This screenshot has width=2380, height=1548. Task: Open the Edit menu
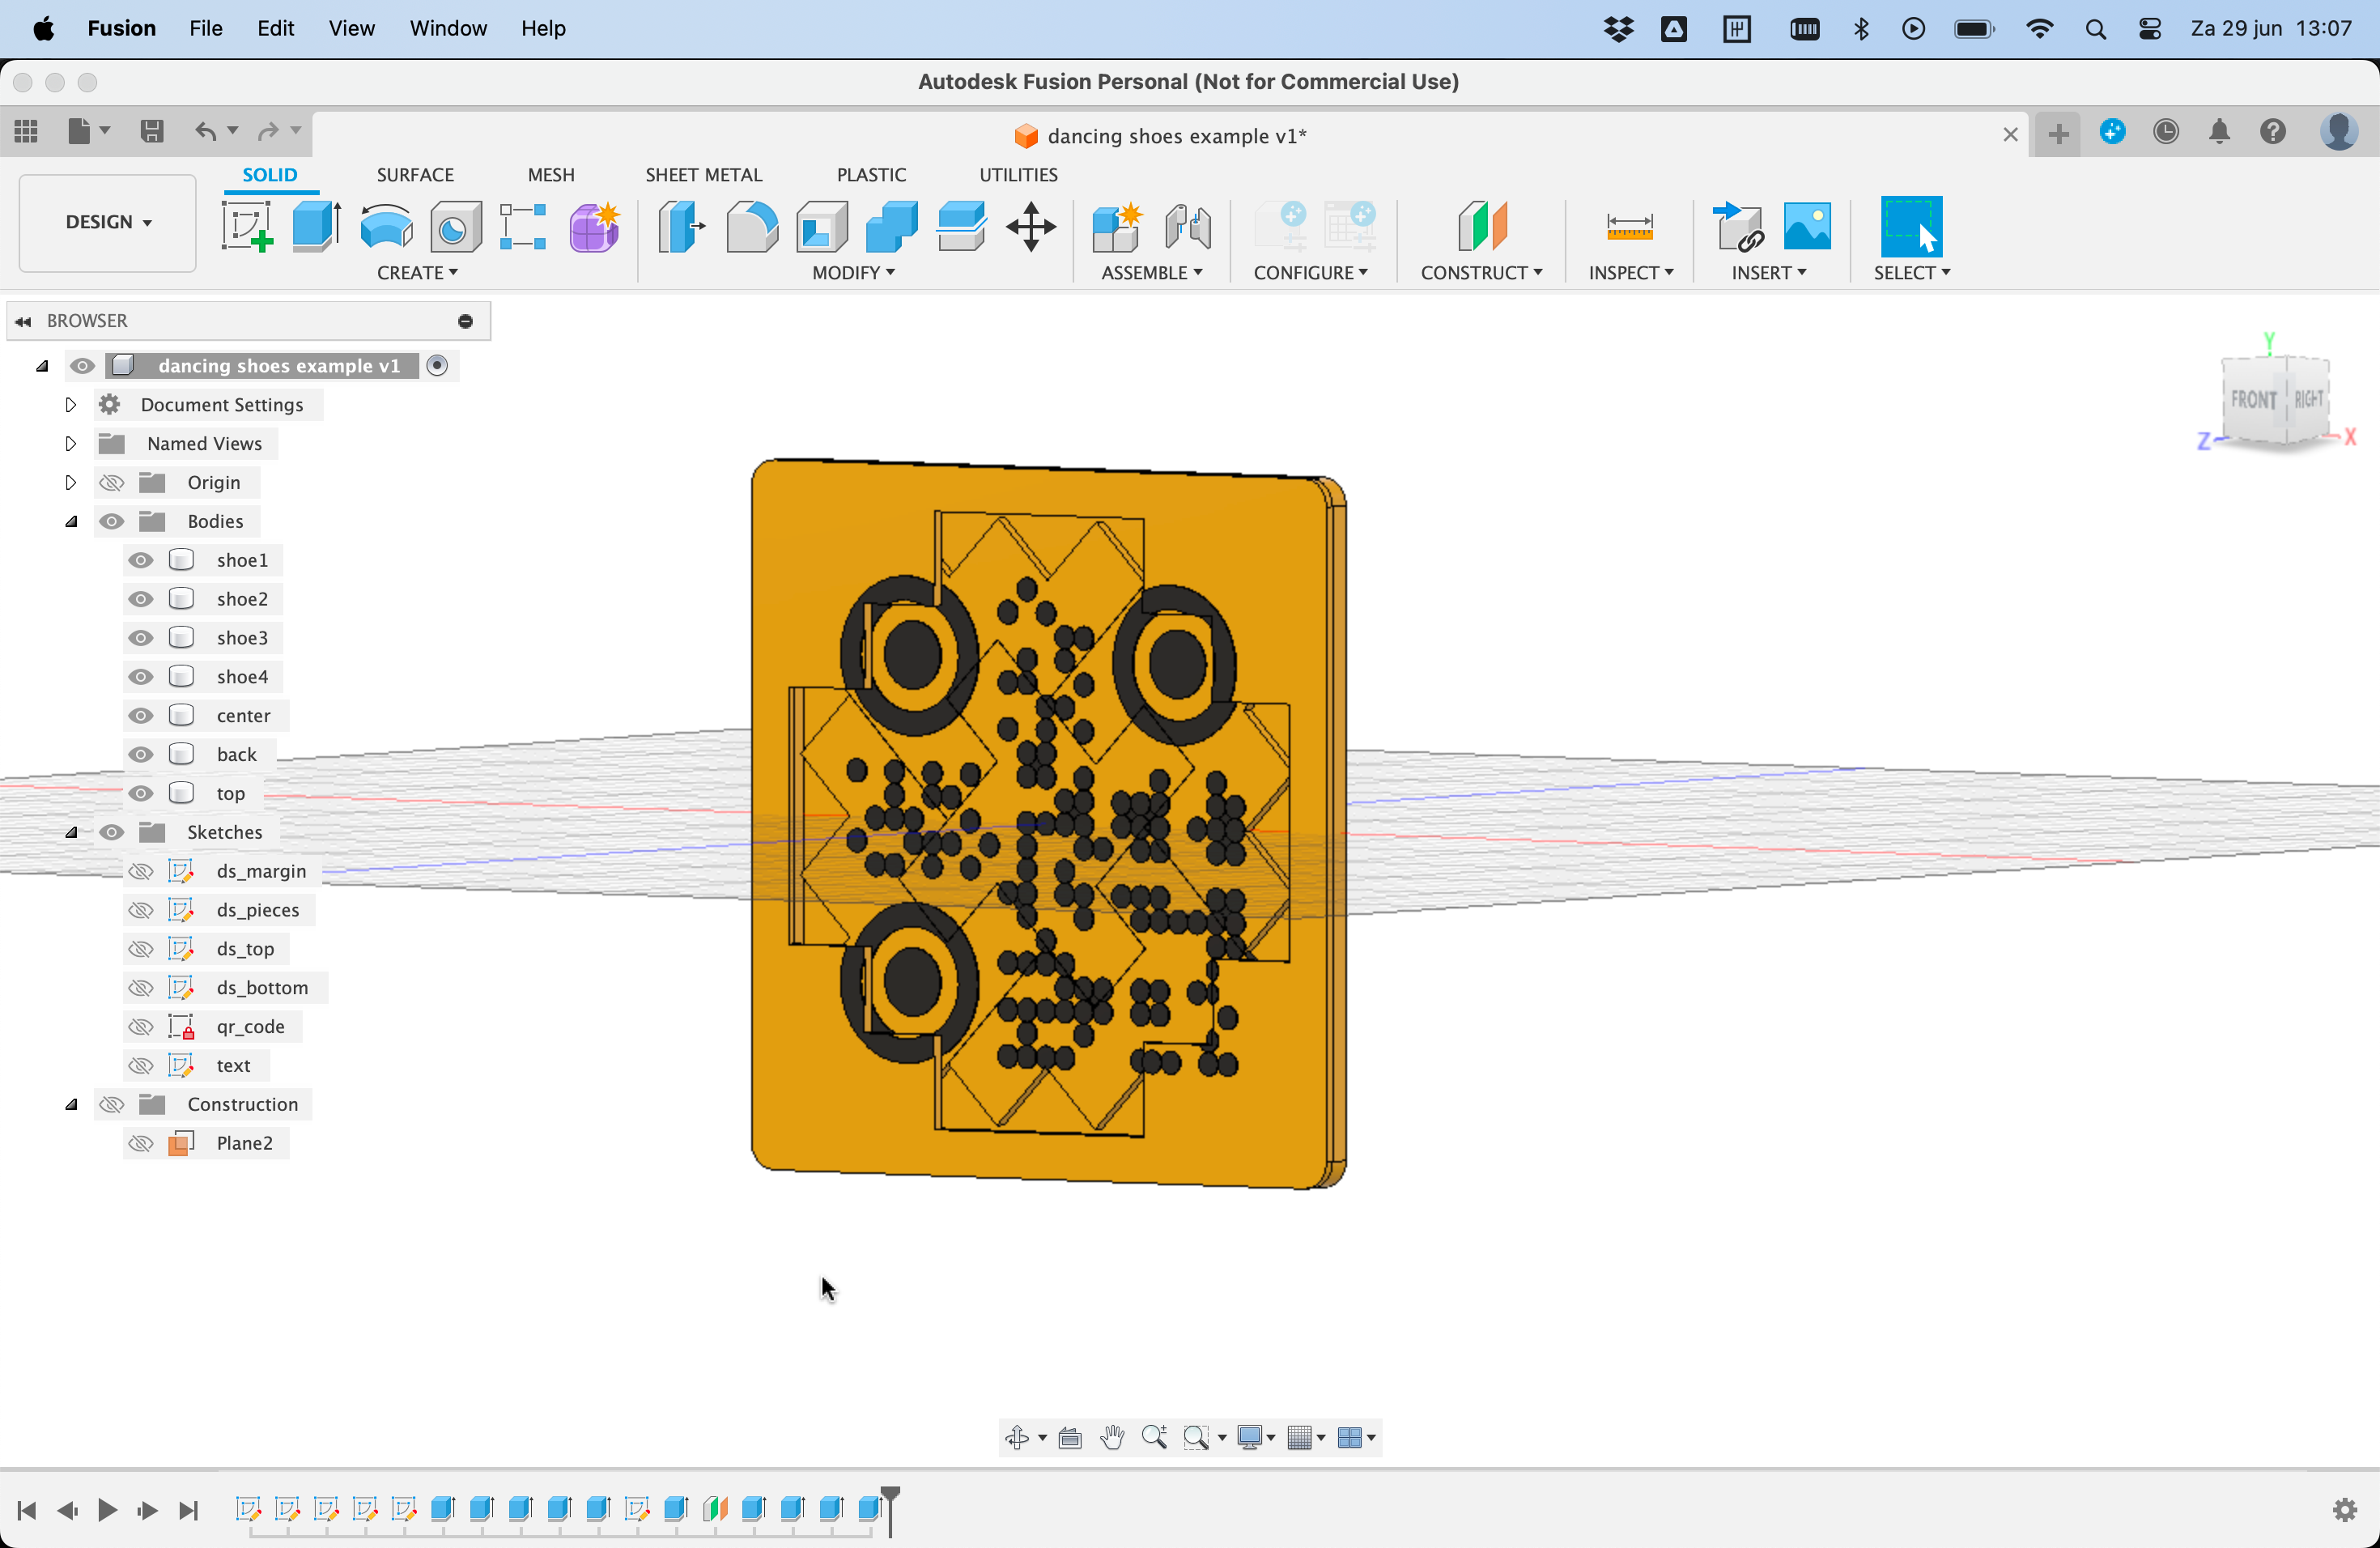tap(275, 28)
